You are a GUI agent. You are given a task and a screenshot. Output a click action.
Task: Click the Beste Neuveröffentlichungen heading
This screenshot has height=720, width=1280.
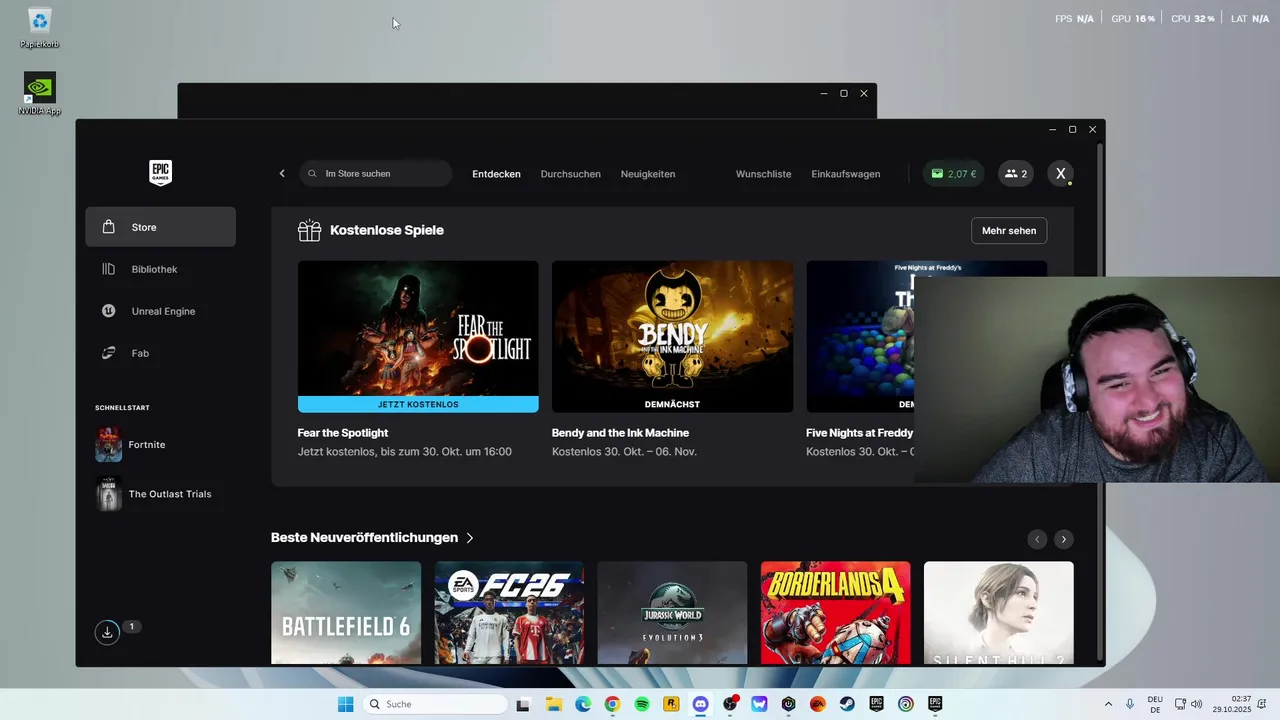pos(364,538)
